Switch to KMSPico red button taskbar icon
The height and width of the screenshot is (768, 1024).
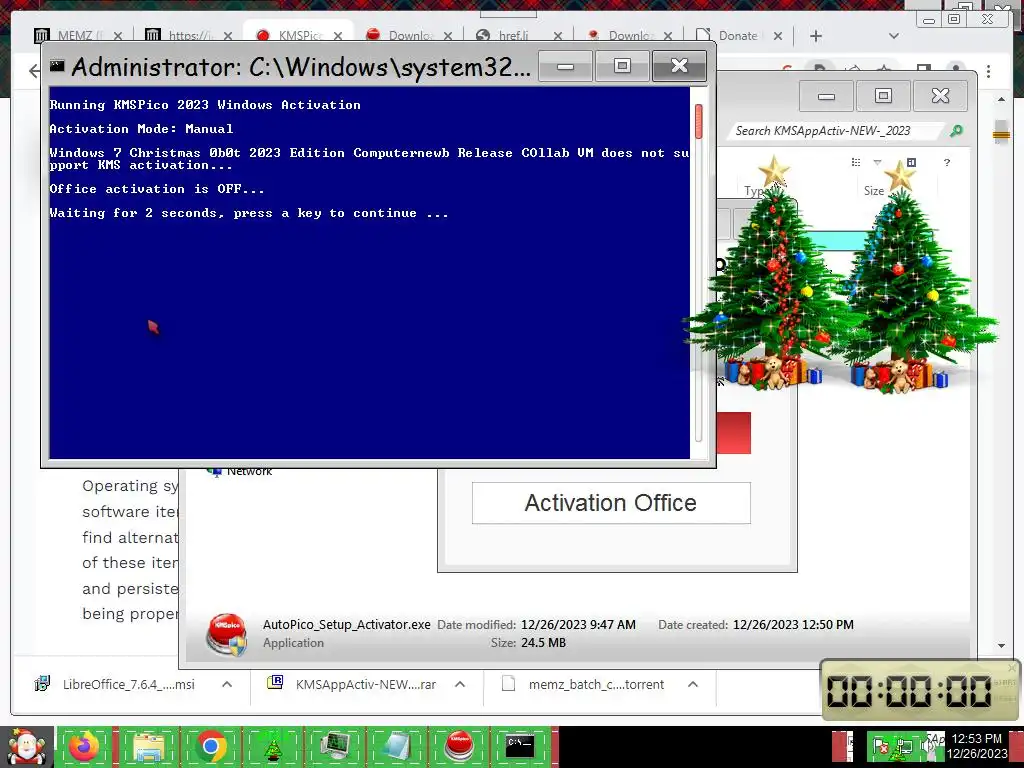[458, 747]
